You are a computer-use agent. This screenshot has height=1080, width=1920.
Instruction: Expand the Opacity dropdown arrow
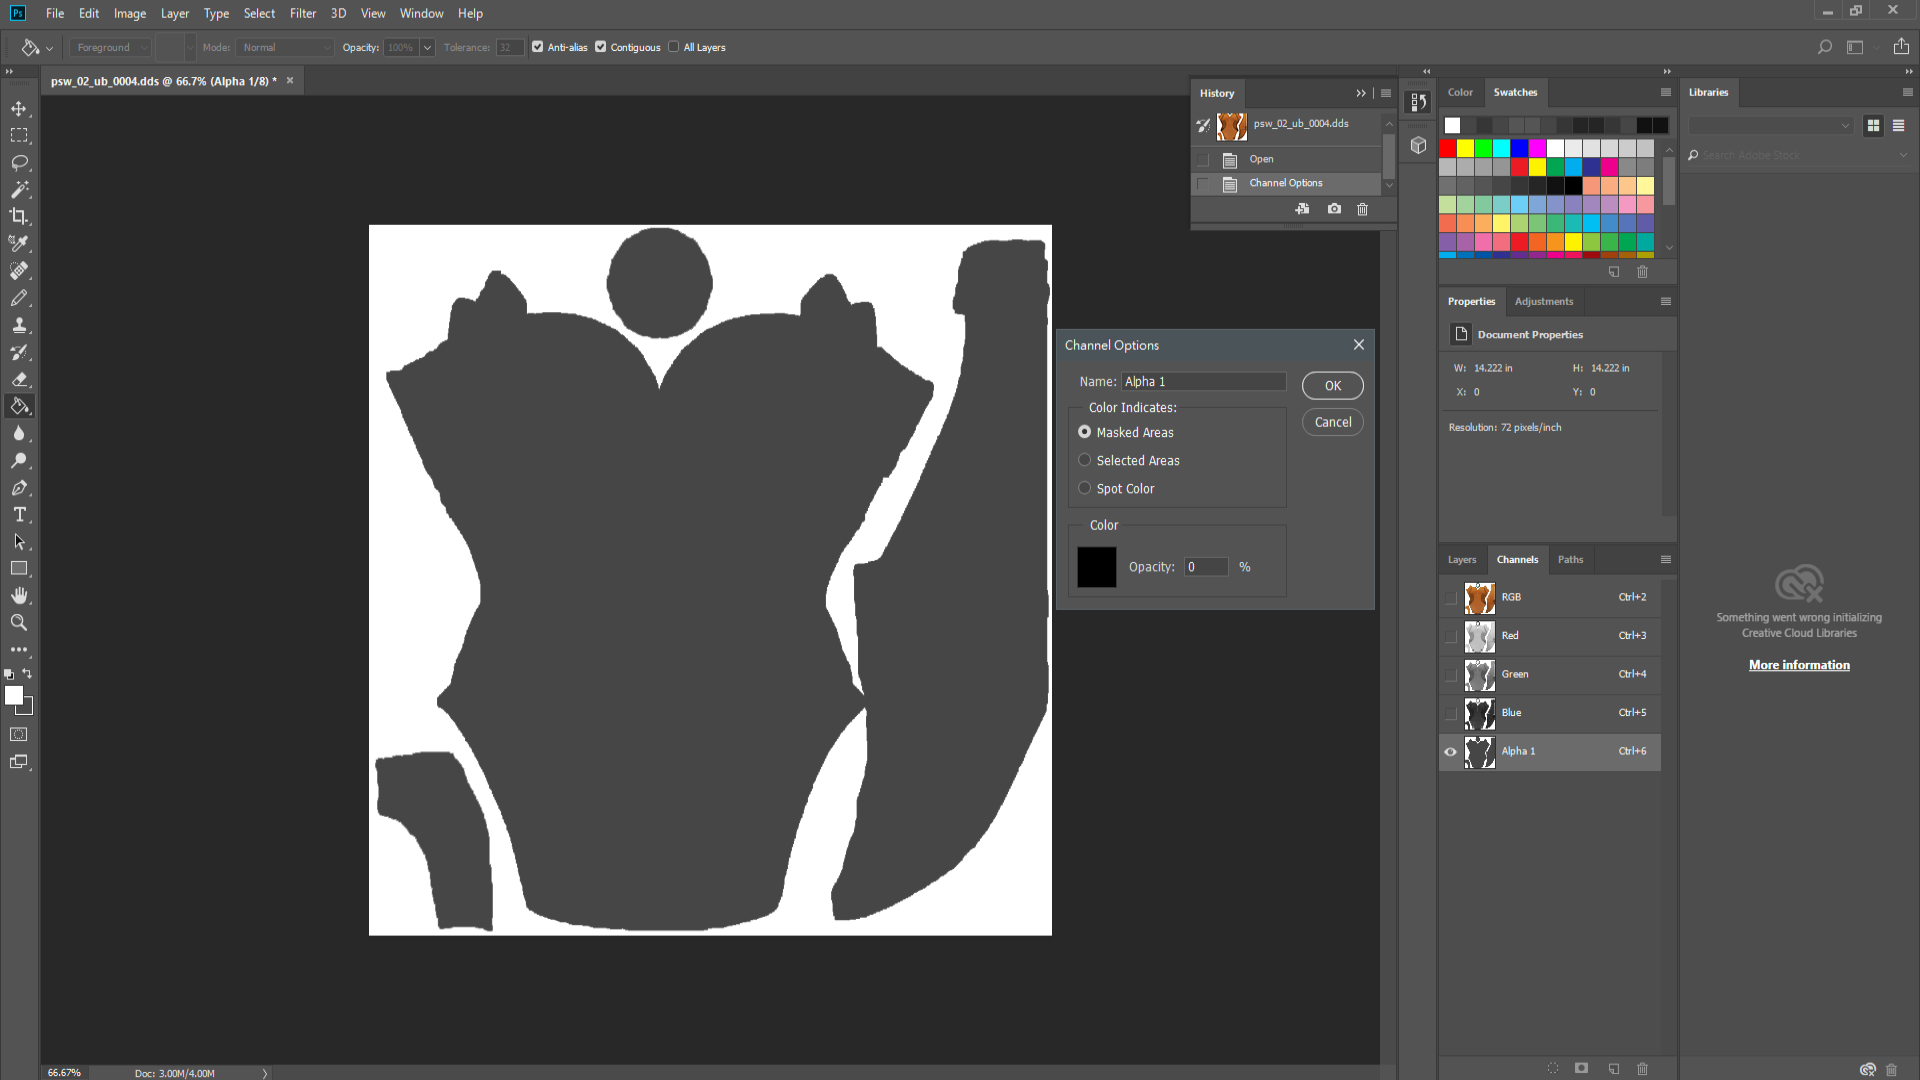tap(428, 47)
